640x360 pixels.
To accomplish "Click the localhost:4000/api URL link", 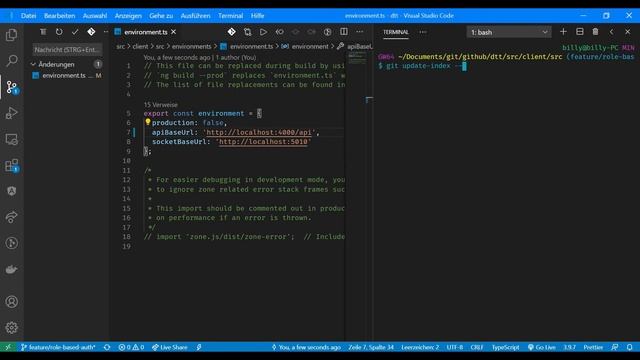I will click(x=259, y=132).
